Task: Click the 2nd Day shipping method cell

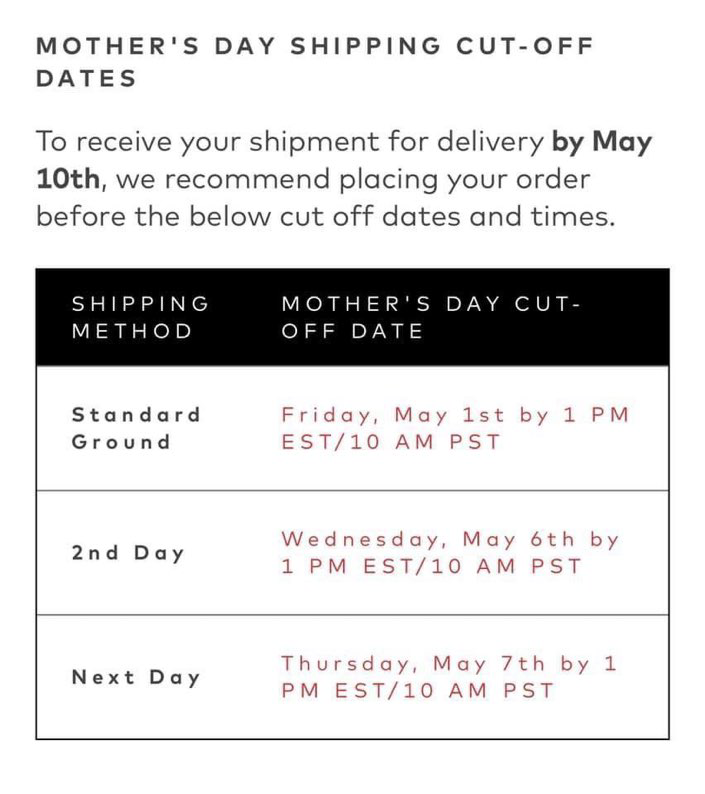Action: (x=128, y=553)
